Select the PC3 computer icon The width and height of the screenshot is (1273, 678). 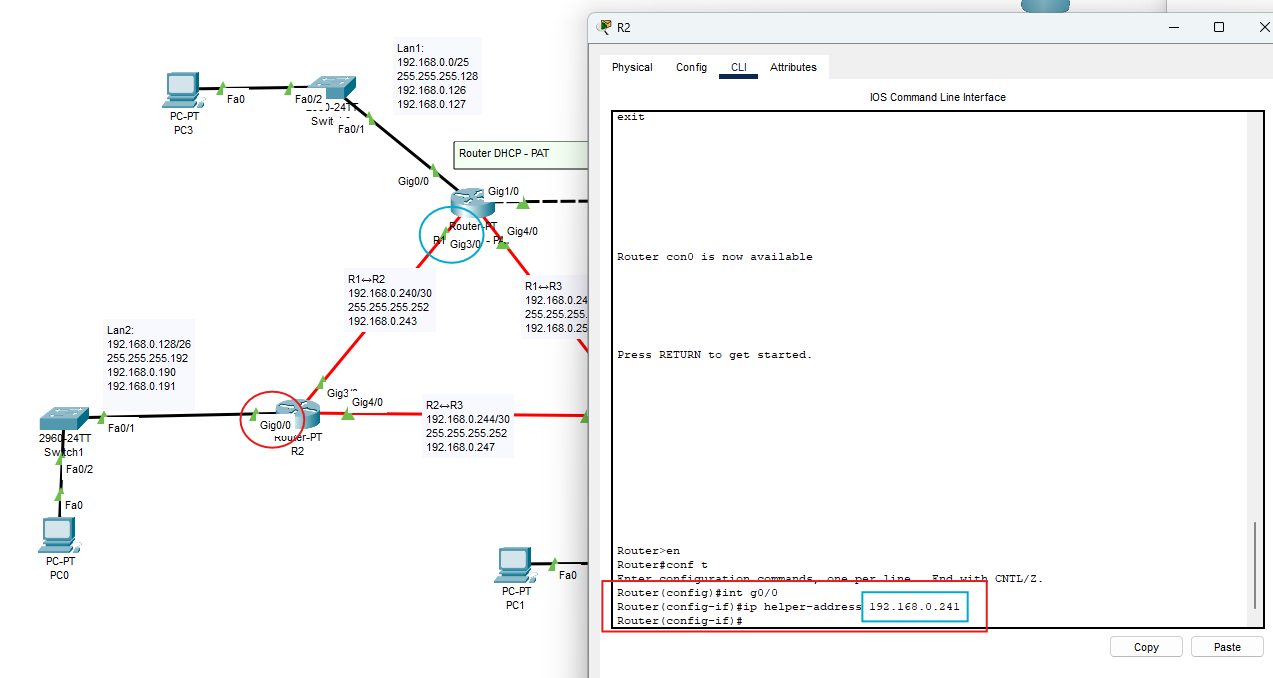[182, 90]
